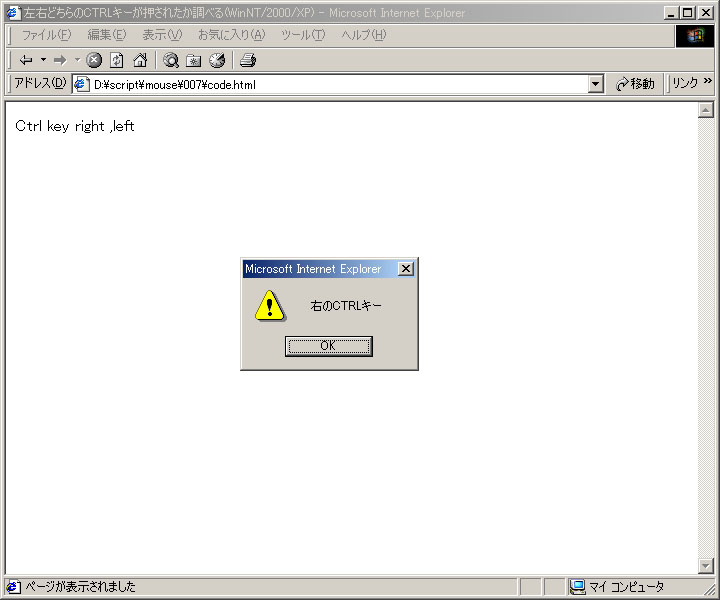The image size is (720, 600).
Task: Open the 表示(V) menu
Action: pyautogui.click(x=162, y=35)
